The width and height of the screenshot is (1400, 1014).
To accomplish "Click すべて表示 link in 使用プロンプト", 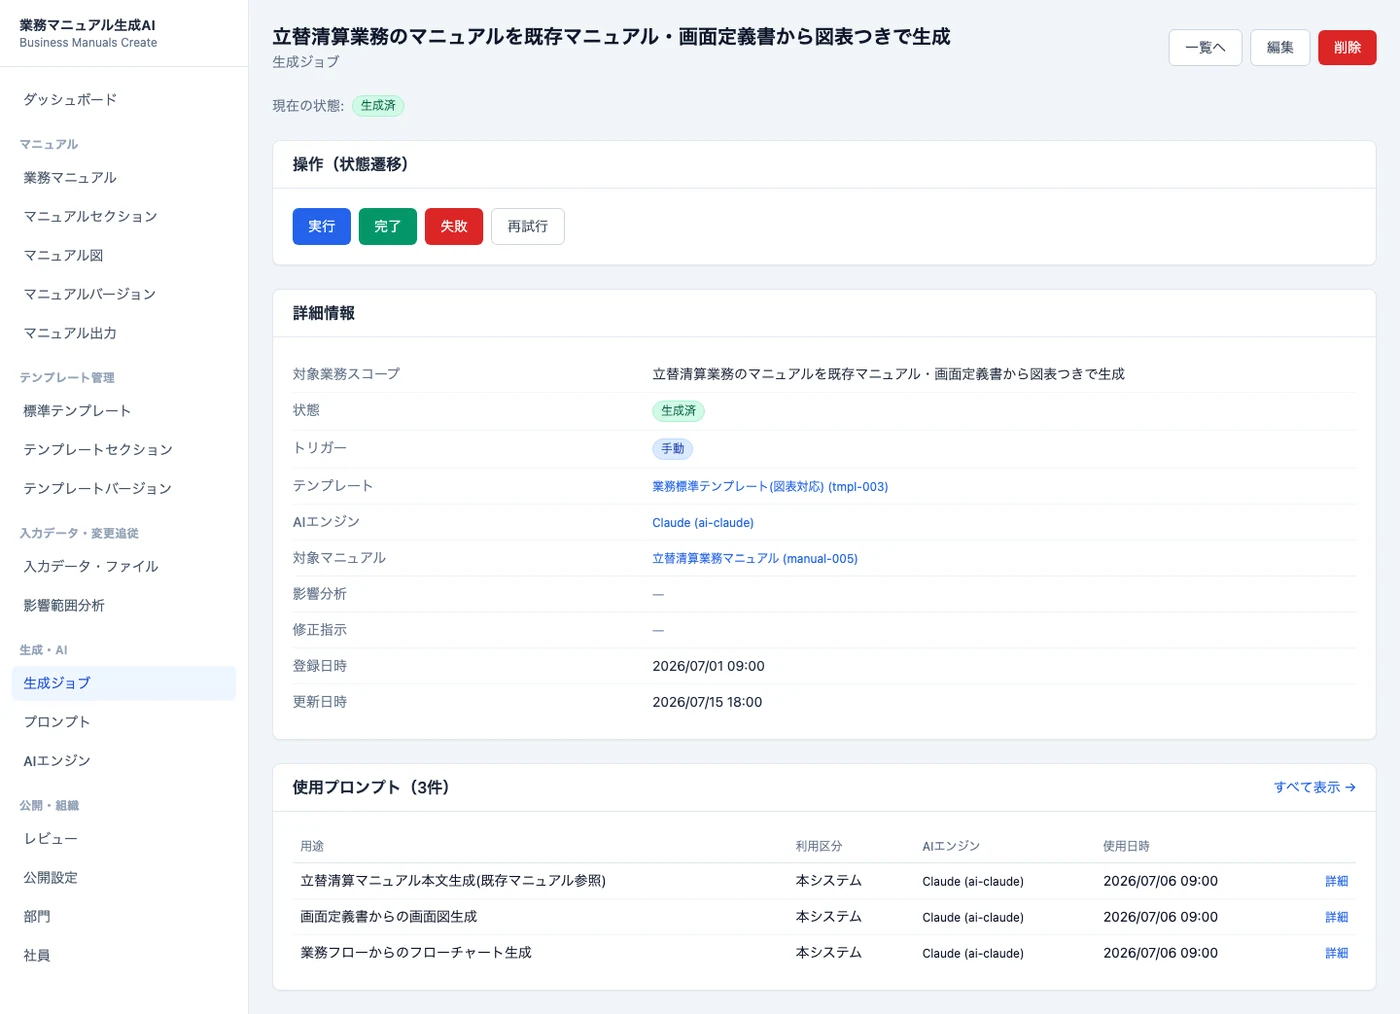I will (x=1315, y=788).
